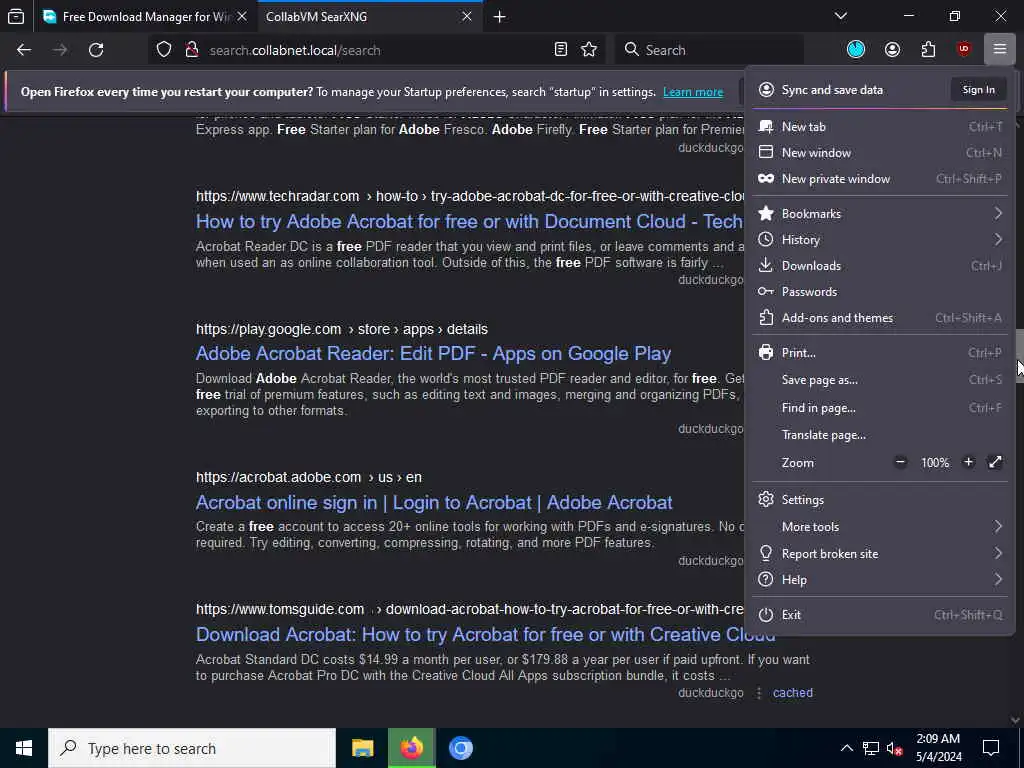Go back using the back arrow
The height and width of the screenshot is (768, 1024).
[x=24, y=50]
